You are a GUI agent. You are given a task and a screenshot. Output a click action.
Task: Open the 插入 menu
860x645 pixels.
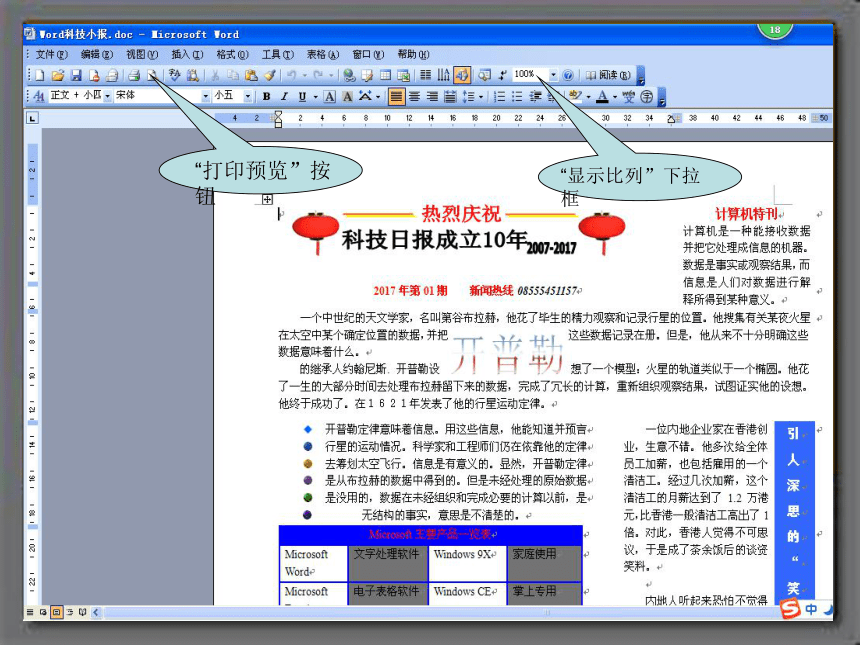point(187,54)
